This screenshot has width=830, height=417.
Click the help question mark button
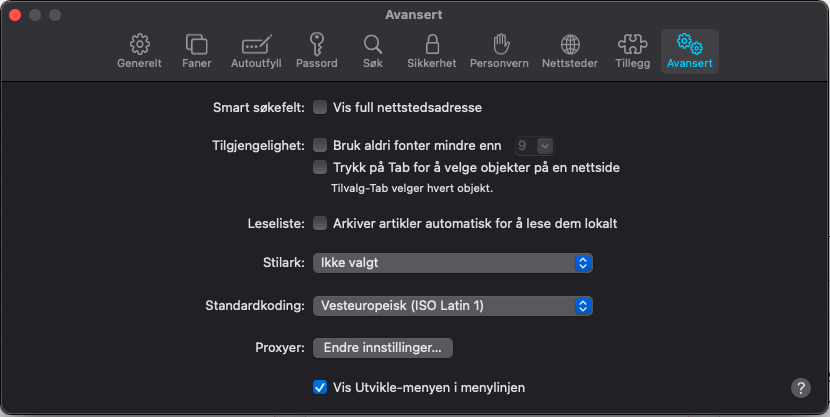tap(800, 388)
